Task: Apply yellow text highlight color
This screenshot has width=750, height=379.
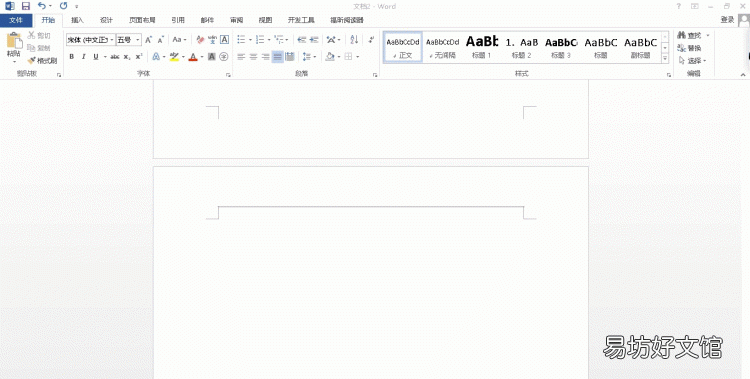Action: pyautogui.click(x=174, y=56)
